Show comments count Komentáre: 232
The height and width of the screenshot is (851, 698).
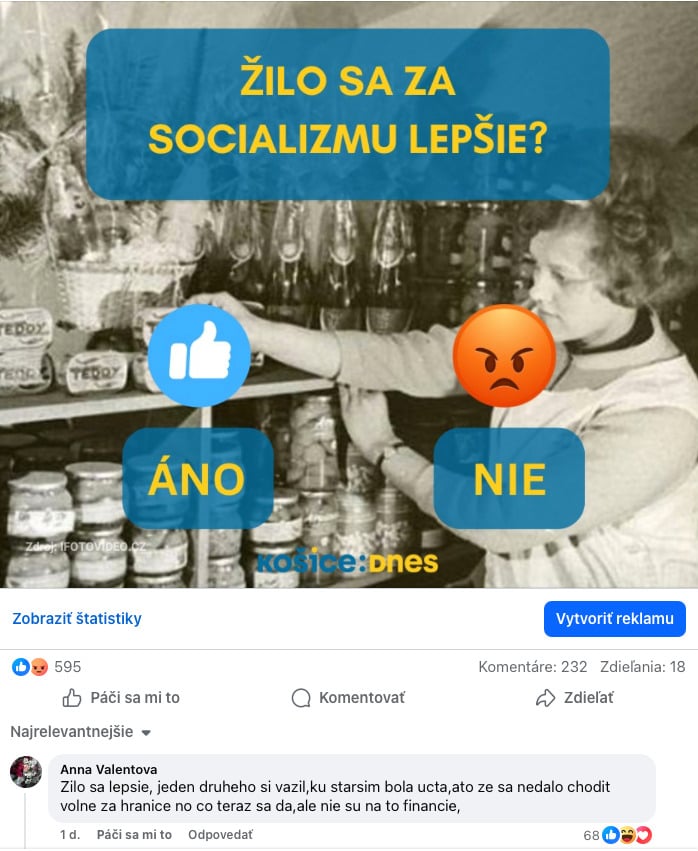tap(532, 666)
